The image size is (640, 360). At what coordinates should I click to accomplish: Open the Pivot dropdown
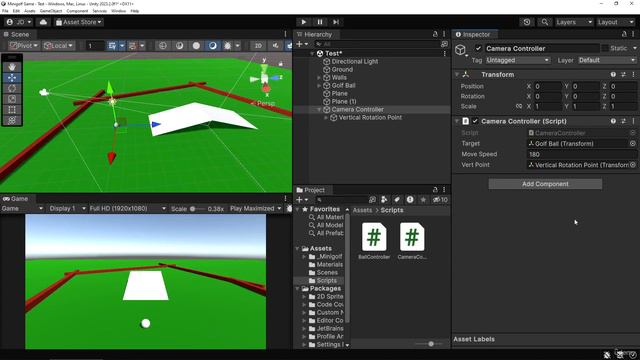pos(24,46)
